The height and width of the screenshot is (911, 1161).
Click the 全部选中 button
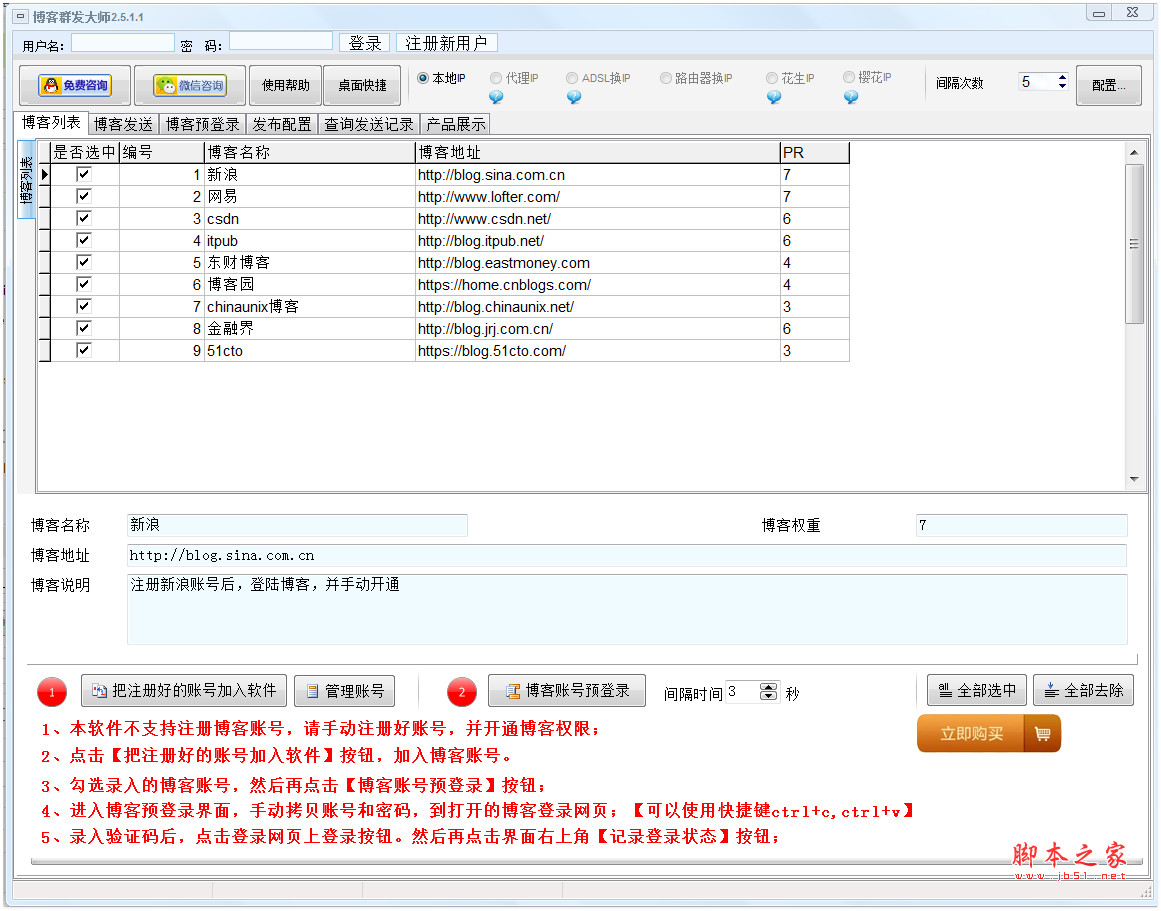tap(977, 691)
